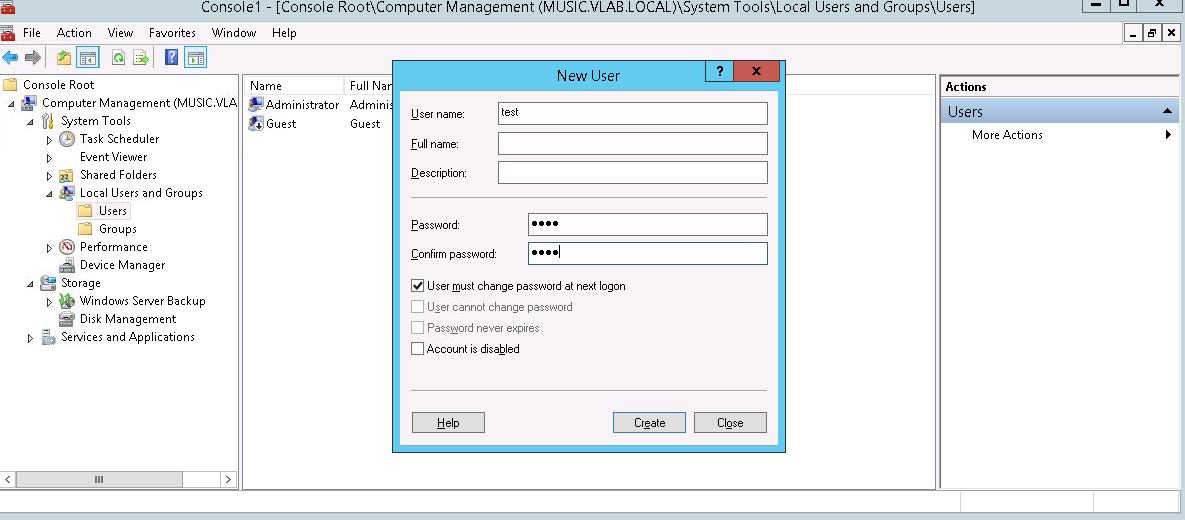This screenshot has height=520, width=1185.
Task: Click the Export List toolbar icon
Action: pyautogui.click(x=141, y=57)
